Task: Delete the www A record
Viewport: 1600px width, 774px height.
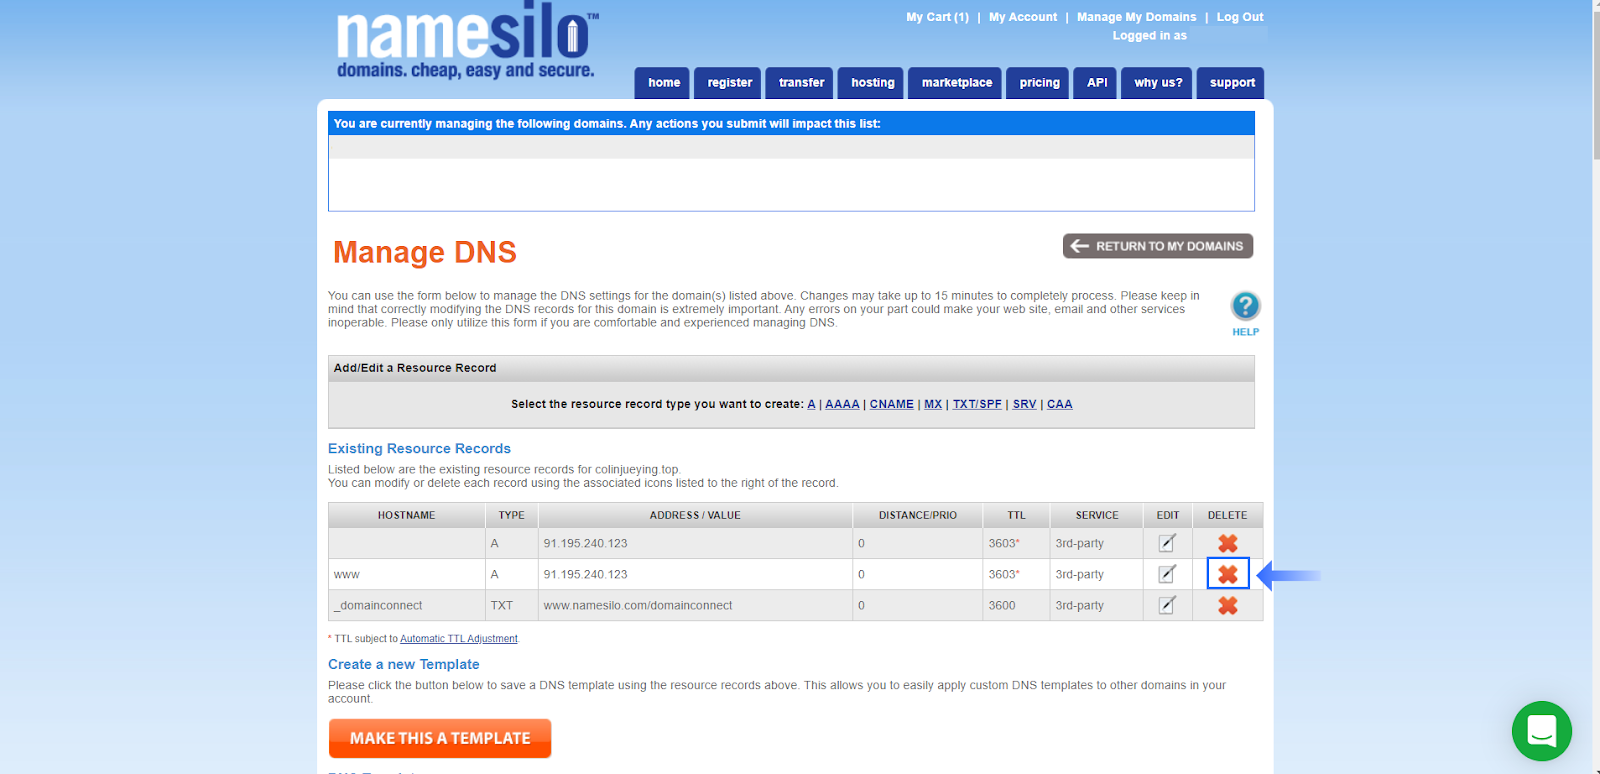Action: point(1228,574)
